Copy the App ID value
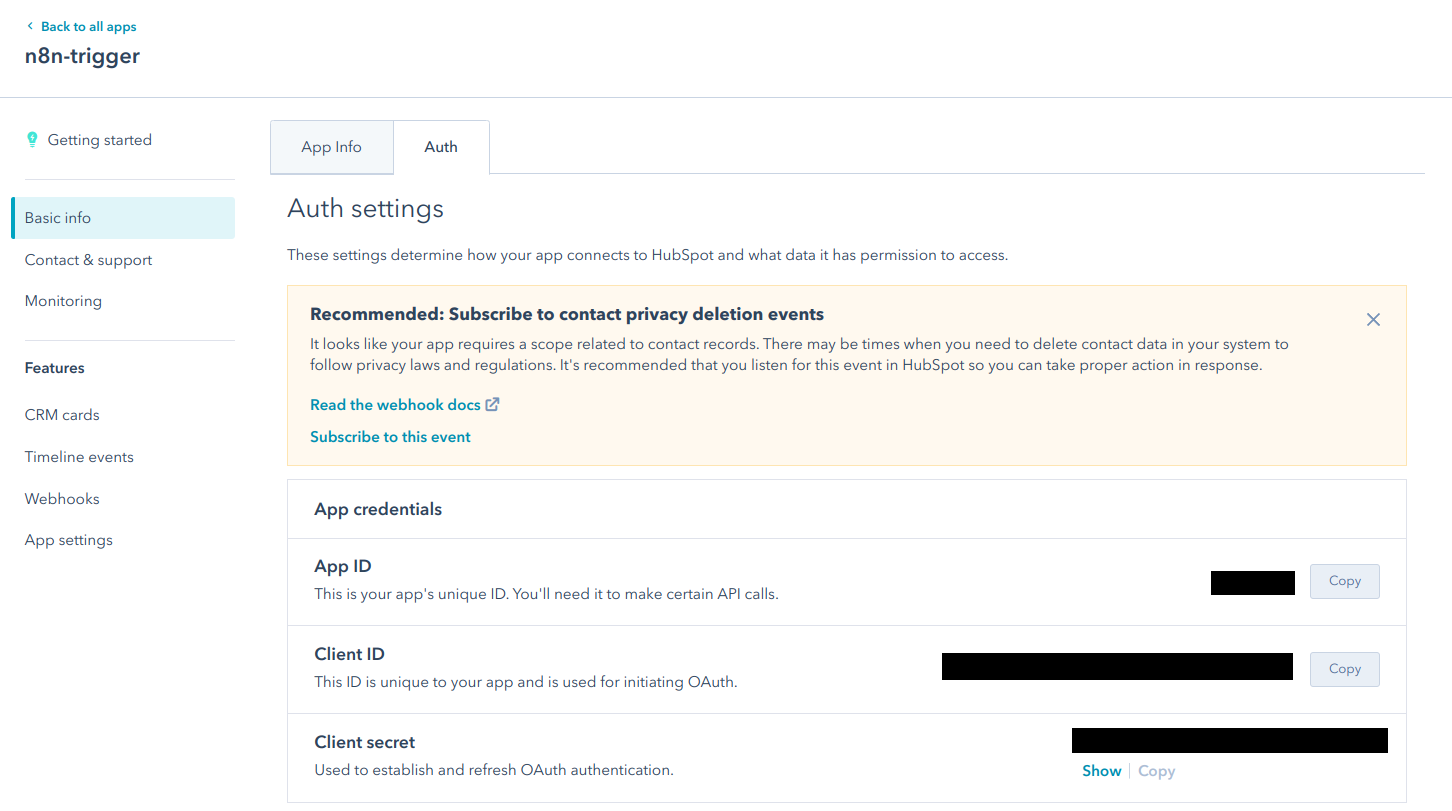The image size is (1452, 811). coord(1344,581)
